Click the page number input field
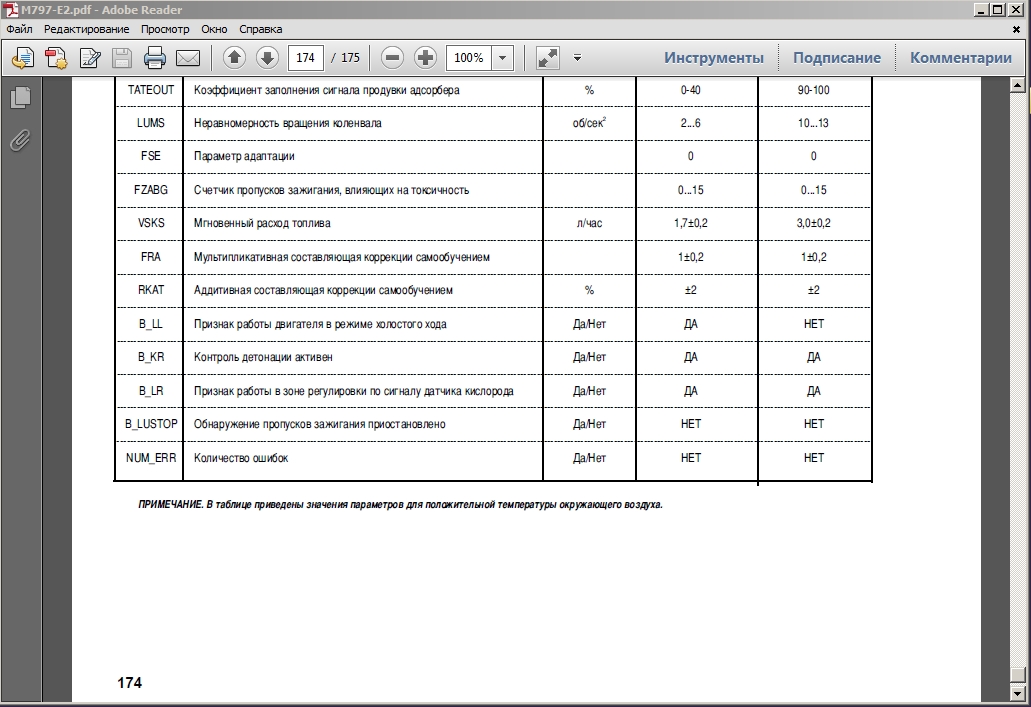Screen dimensions: 1031x707 [305, 58]
